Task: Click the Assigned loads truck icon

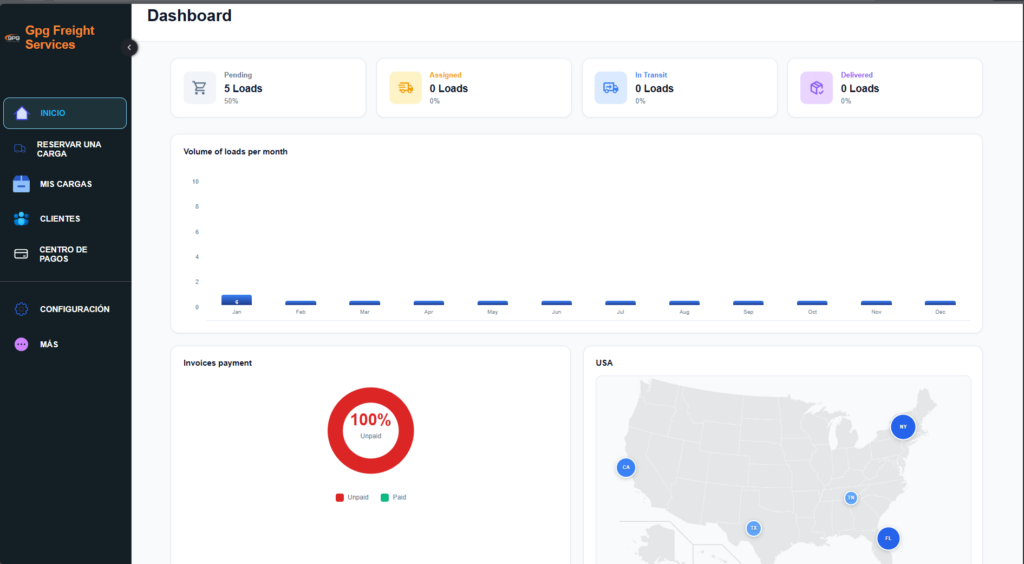Action: [x=405, y=88]
